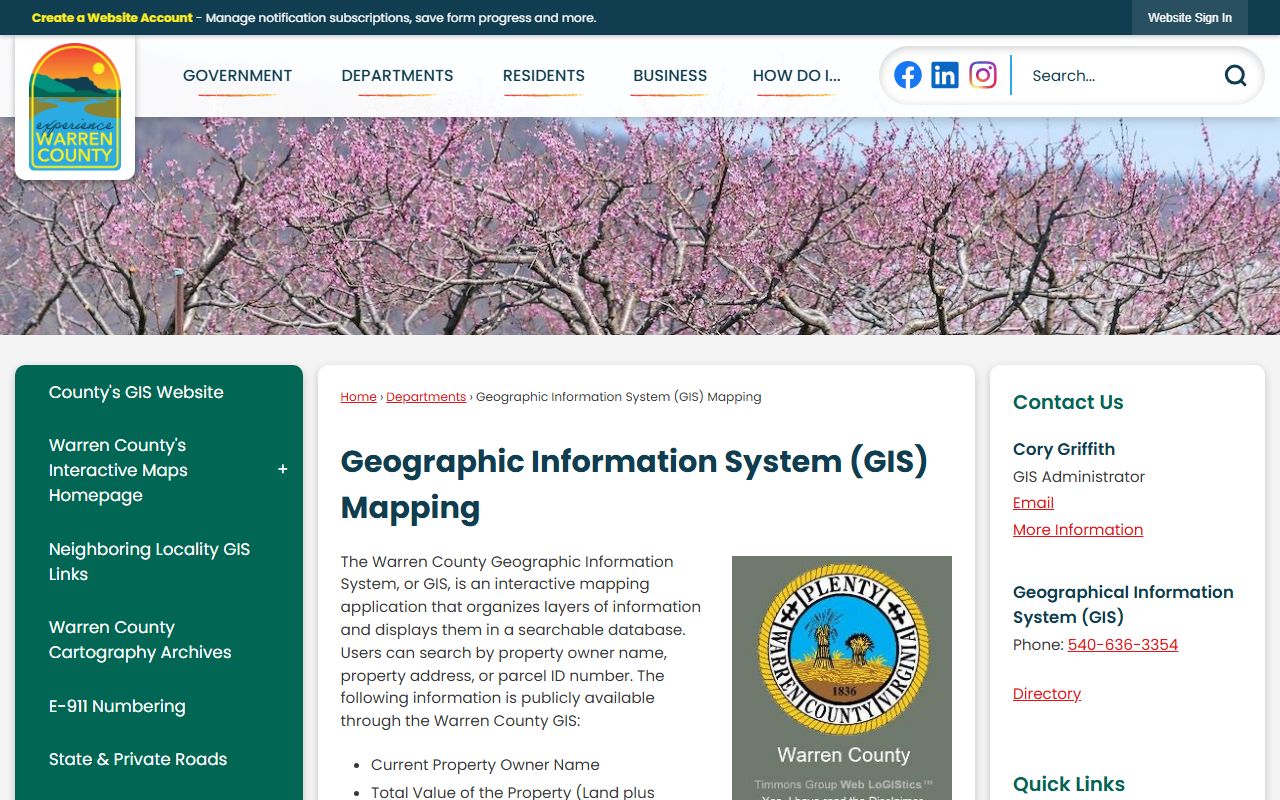Open Warren County Cartography Archives link
Viewport: 1280px width, 800px height.
coord(140,639)
